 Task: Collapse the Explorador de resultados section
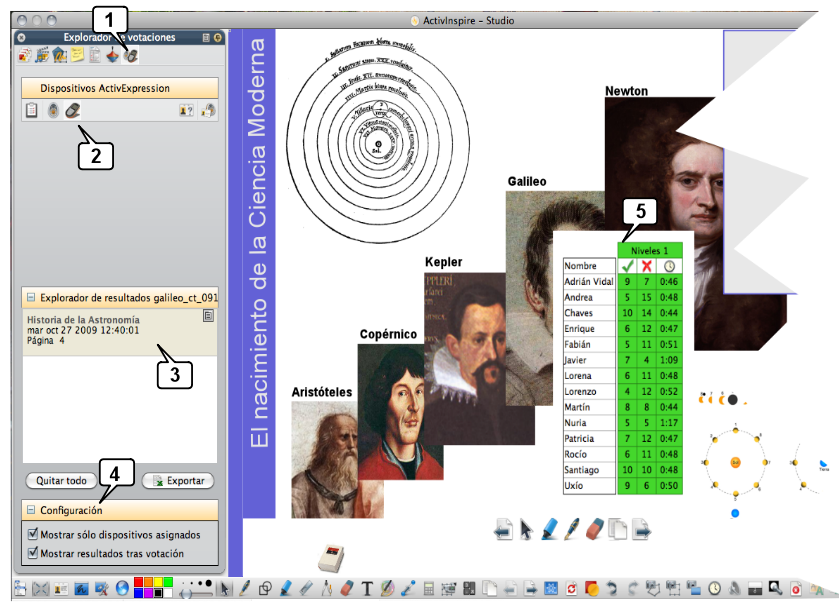[30, 297]
